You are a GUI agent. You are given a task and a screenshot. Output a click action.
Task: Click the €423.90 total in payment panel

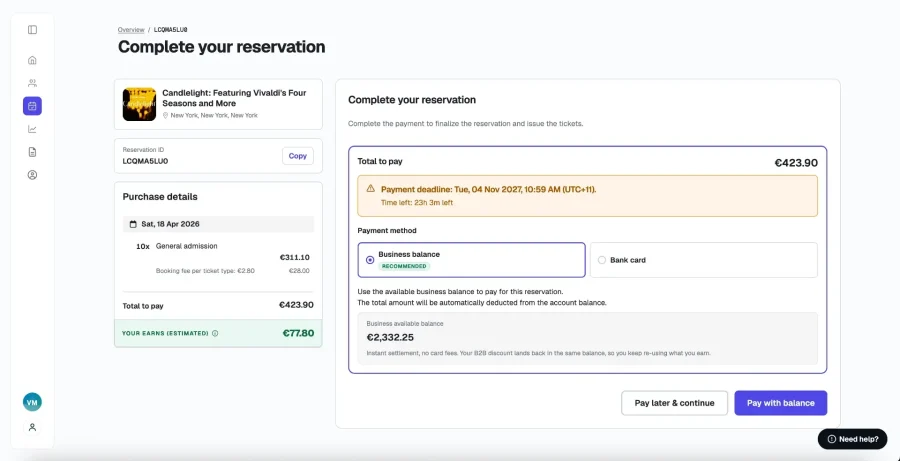click(796, 163)
